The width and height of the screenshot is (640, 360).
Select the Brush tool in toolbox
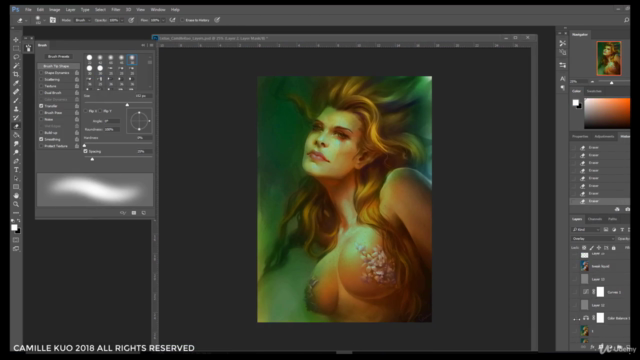click(x=16, y=100)
